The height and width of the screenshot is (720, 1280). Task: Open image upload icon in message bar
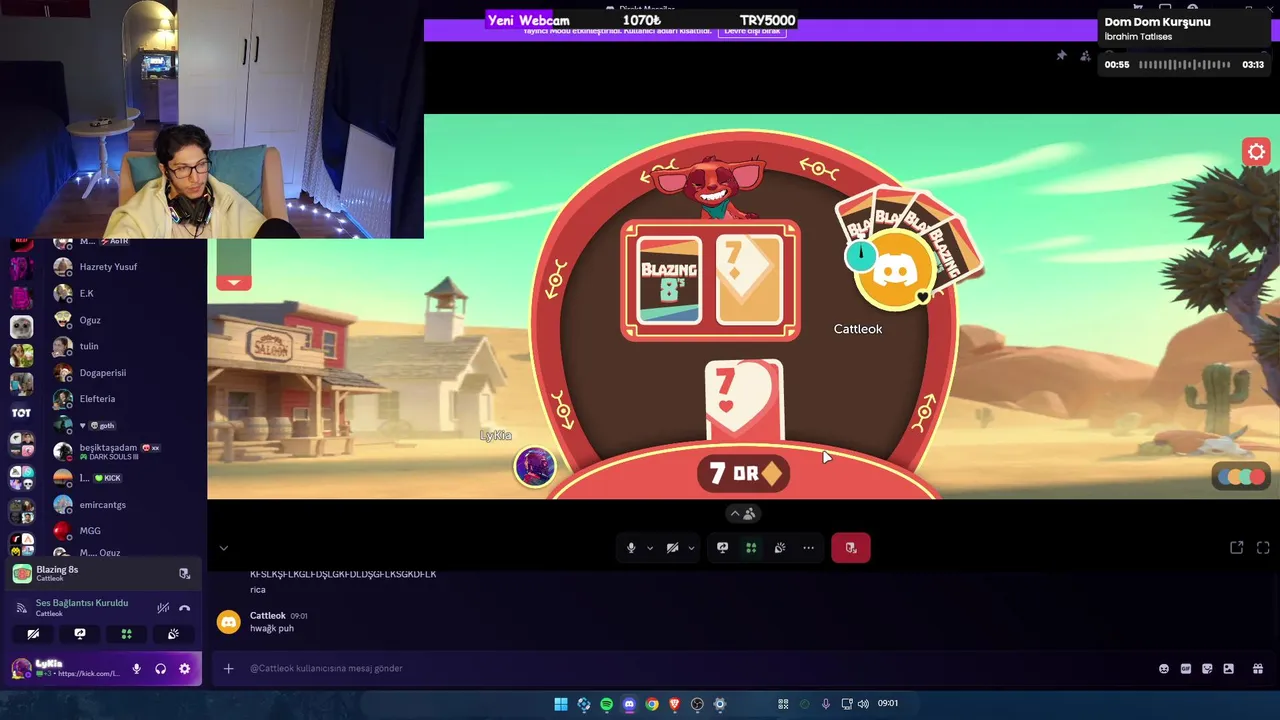[1229, 669]
